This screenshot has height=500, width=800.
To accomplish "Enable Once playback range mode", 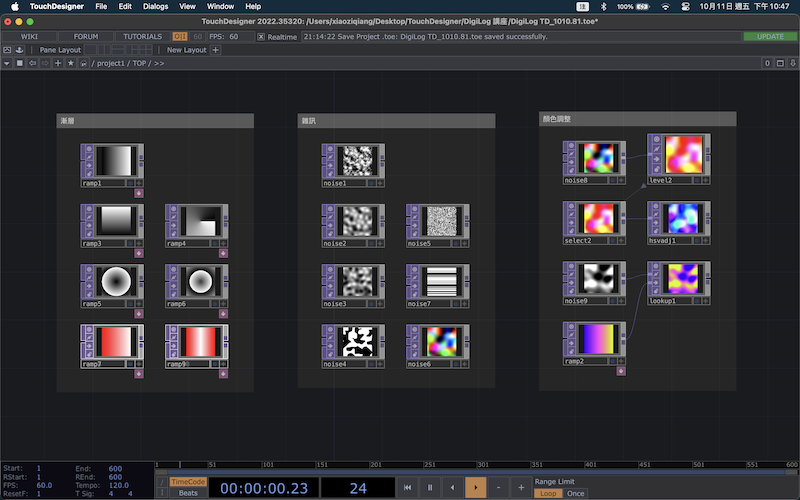I will (576, 493).
